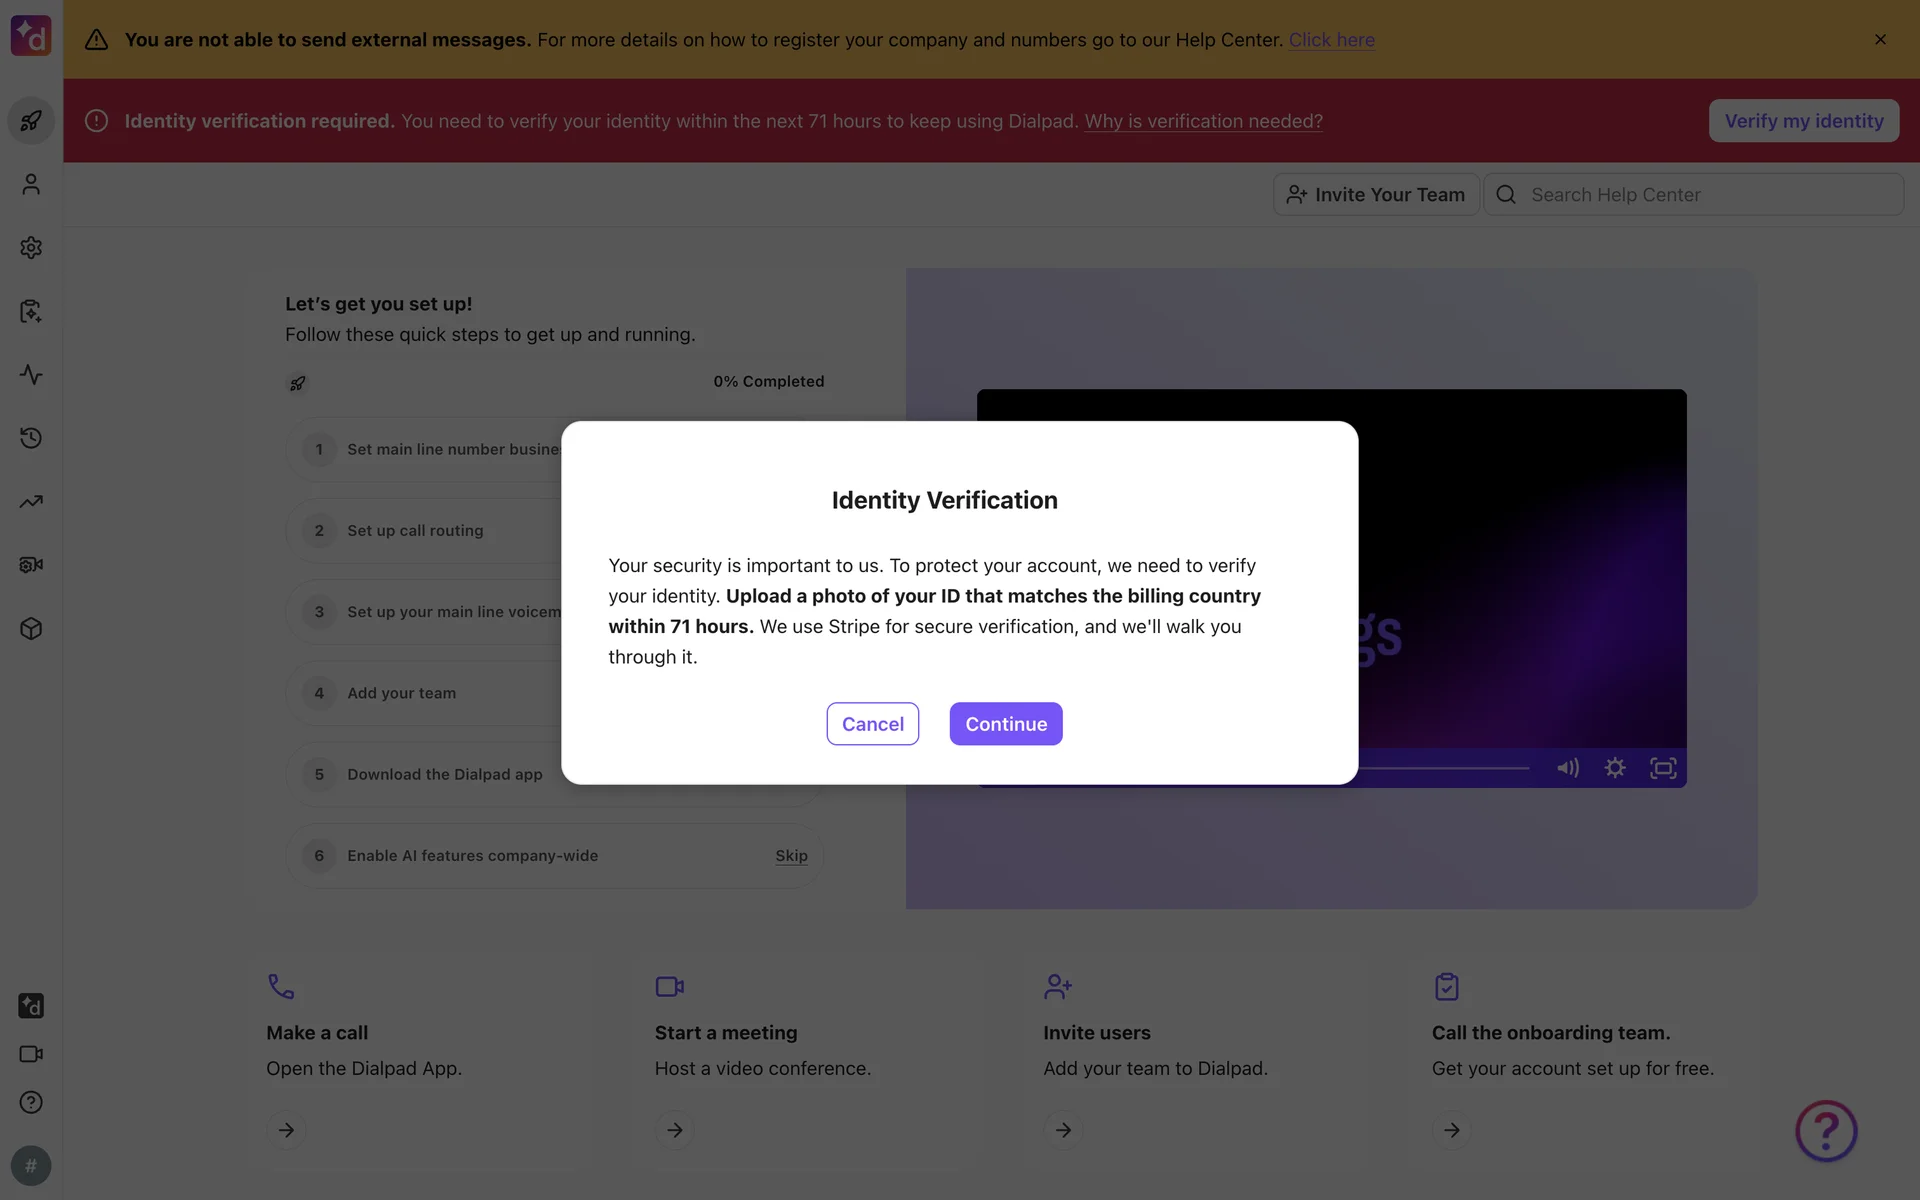Click the trending arrow sidebar icon

pyautogui.click(x=31, y=502)
